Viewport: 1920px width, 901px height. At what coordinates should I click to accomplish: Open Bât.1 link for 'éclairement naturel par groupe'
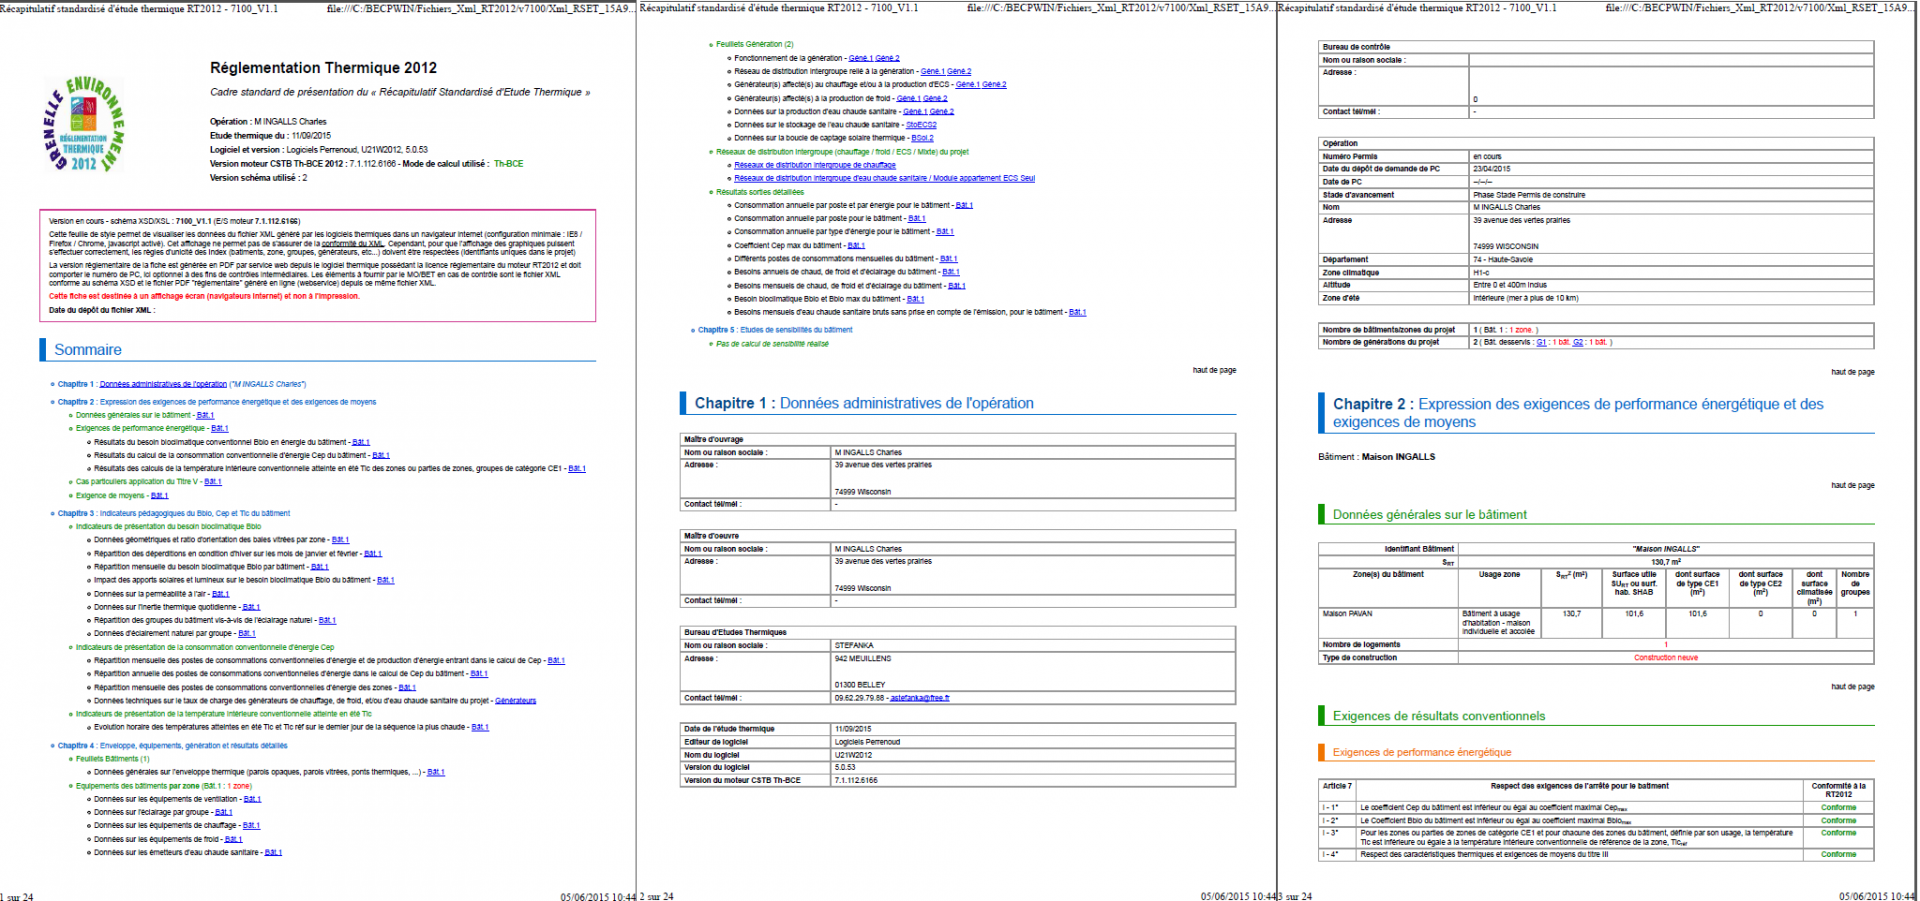point(246,633)
